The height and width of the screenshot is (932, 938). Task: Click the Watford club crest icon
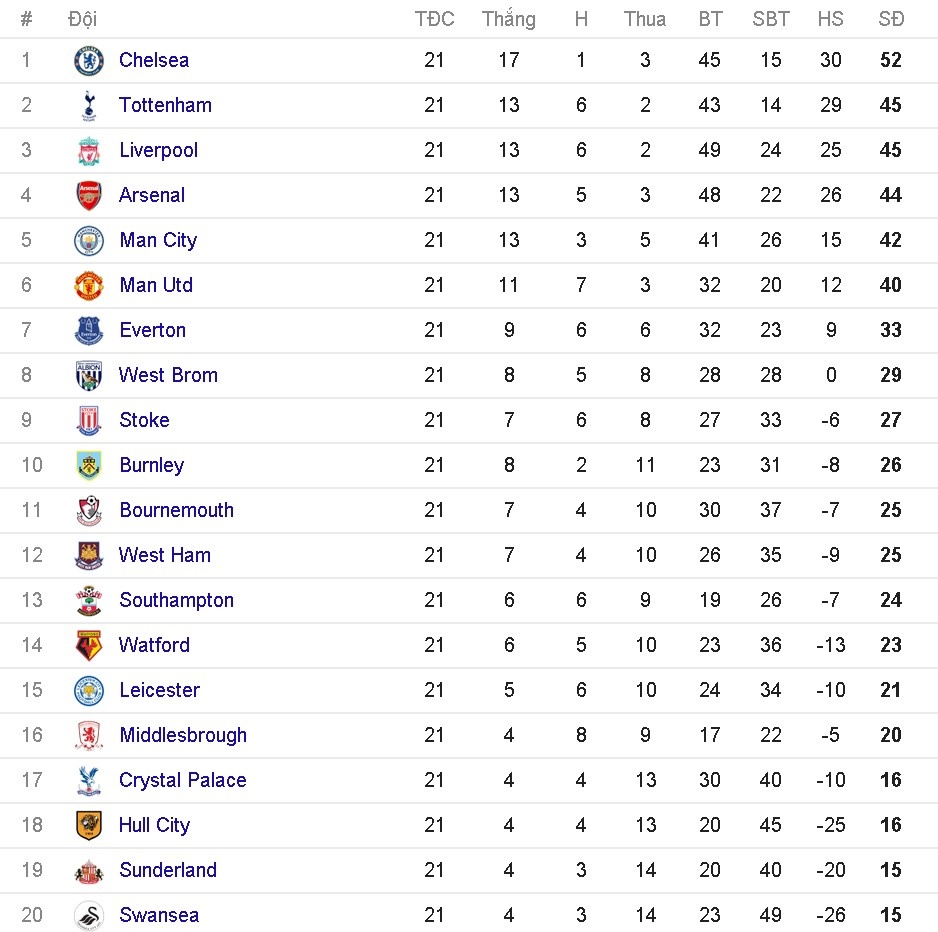click(89, 646)
